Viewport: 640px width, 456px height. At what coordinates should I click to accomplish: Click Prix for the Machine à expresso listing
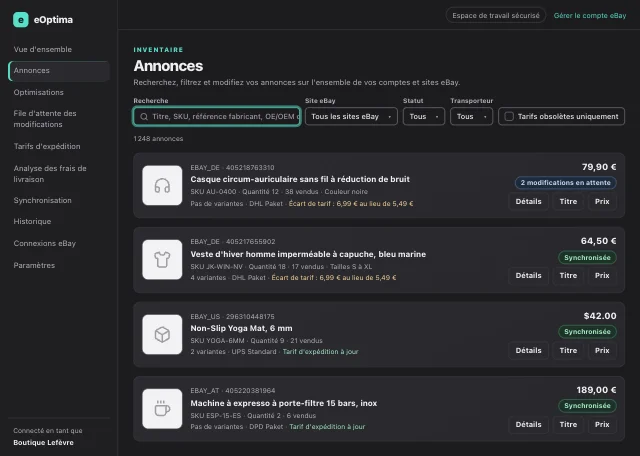pyautogui.click(x=602, y=425)
